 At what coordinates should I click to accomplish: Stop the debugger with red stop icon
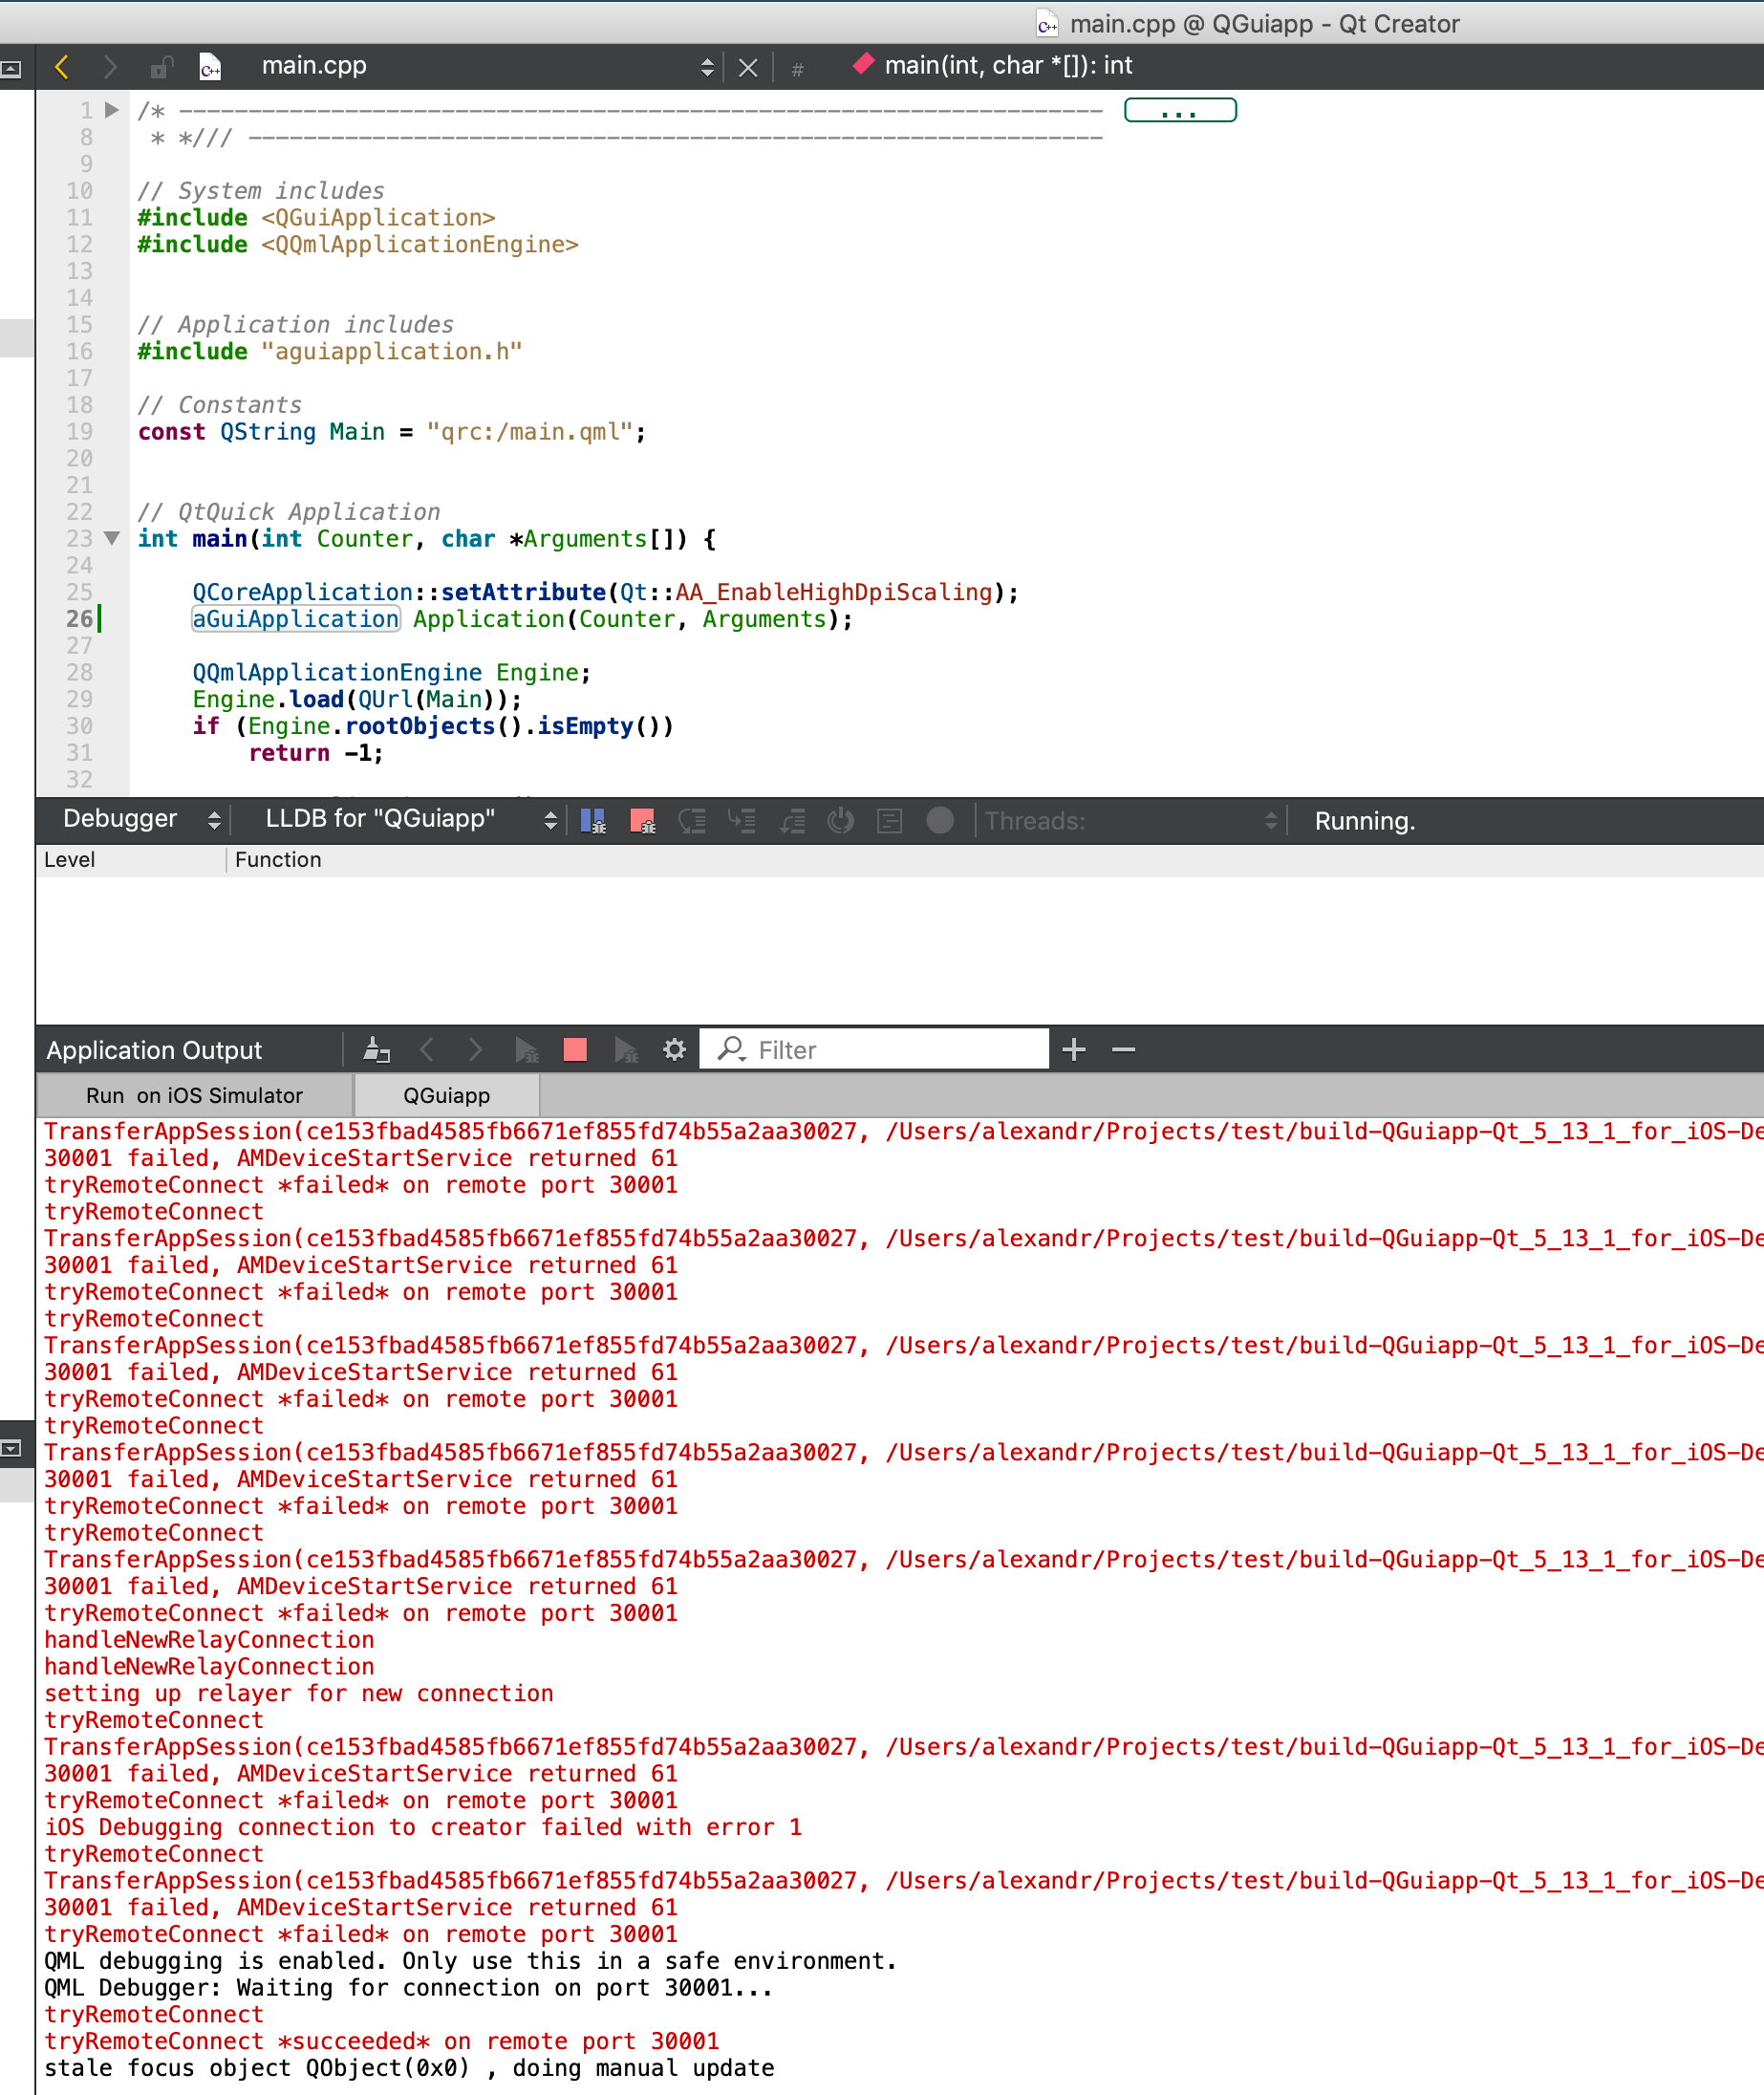(x=642, y=821)
